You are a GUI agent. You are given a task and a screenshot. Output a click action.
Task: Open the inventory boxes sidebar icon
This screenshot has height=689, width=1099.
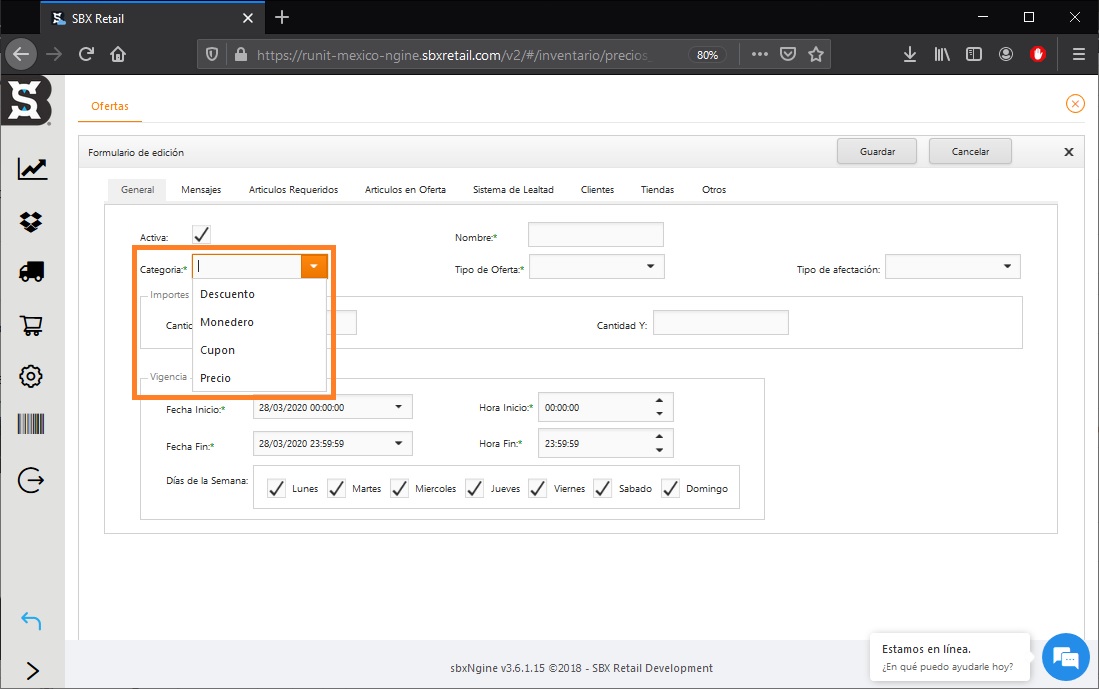pyautogui.click(x=31, y=222)
